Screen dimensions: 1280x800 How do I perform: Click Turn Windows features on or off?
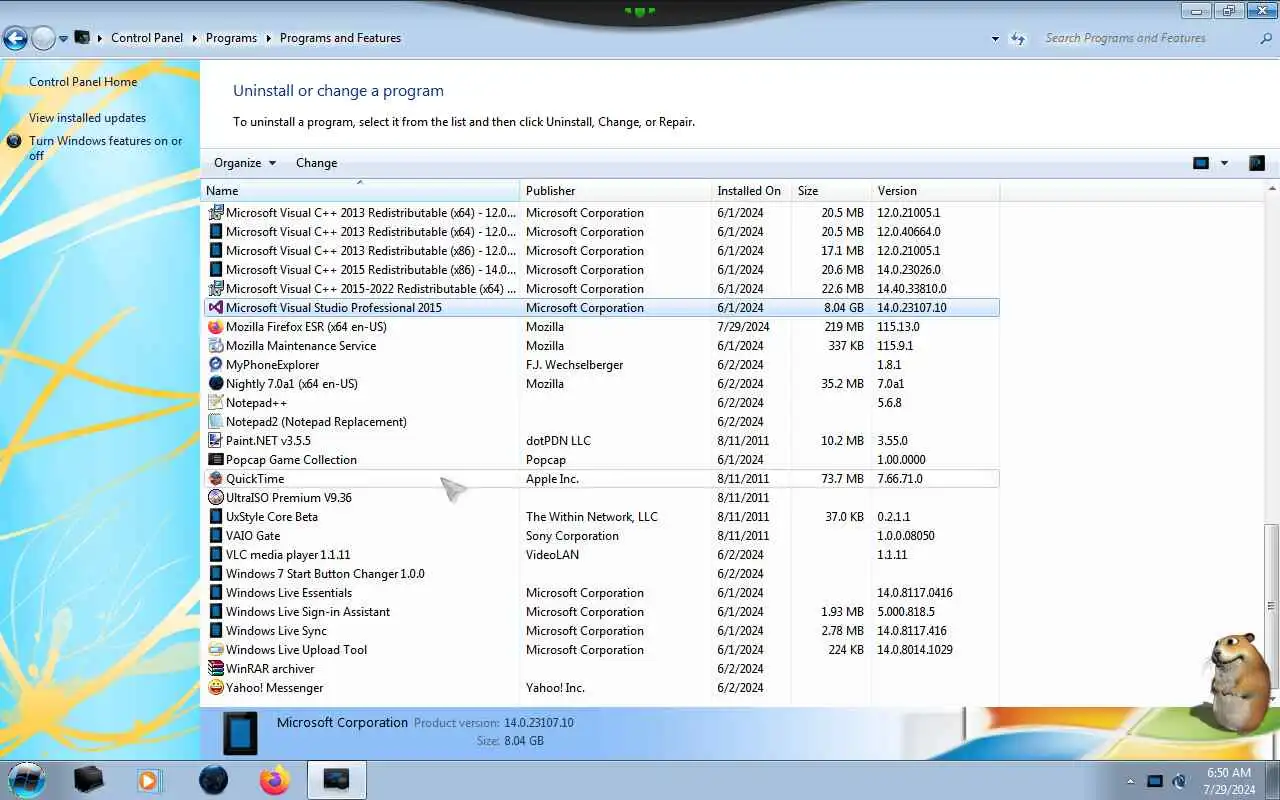tap(105, 148)
